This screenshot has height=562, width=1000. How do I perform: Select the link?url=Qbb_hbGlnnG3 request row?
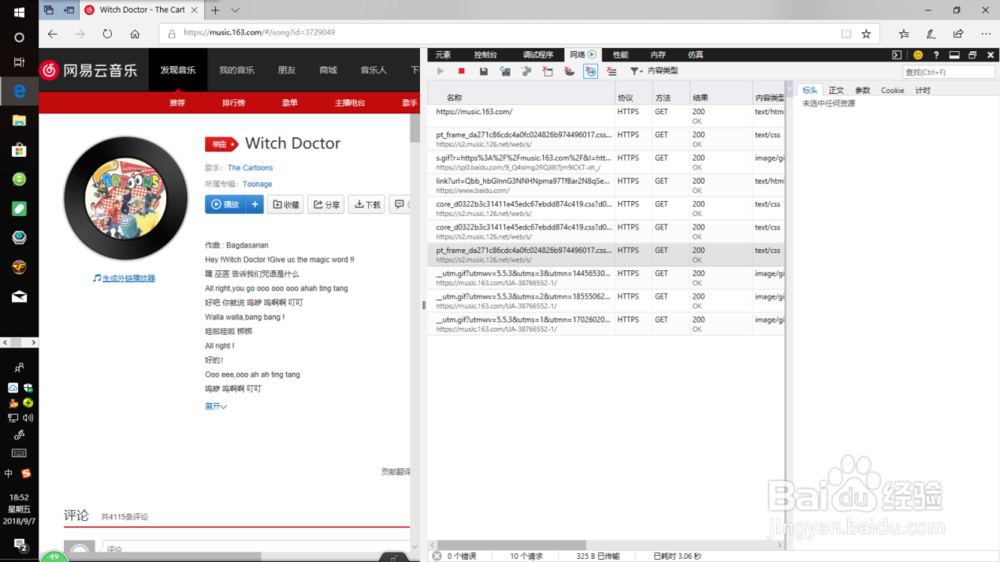(x=606, y=185)
